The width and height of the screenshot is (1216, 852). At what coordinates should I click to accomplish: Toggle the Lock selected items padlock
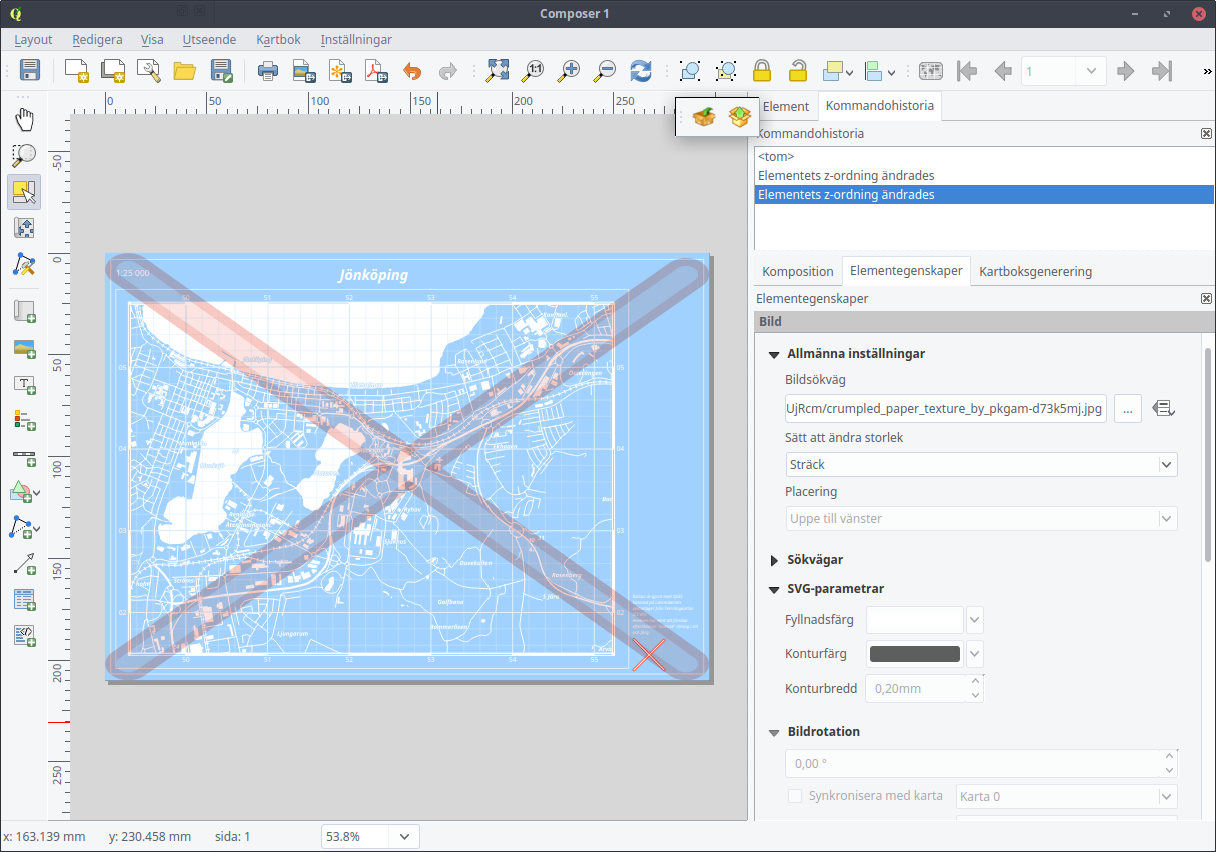761,71
